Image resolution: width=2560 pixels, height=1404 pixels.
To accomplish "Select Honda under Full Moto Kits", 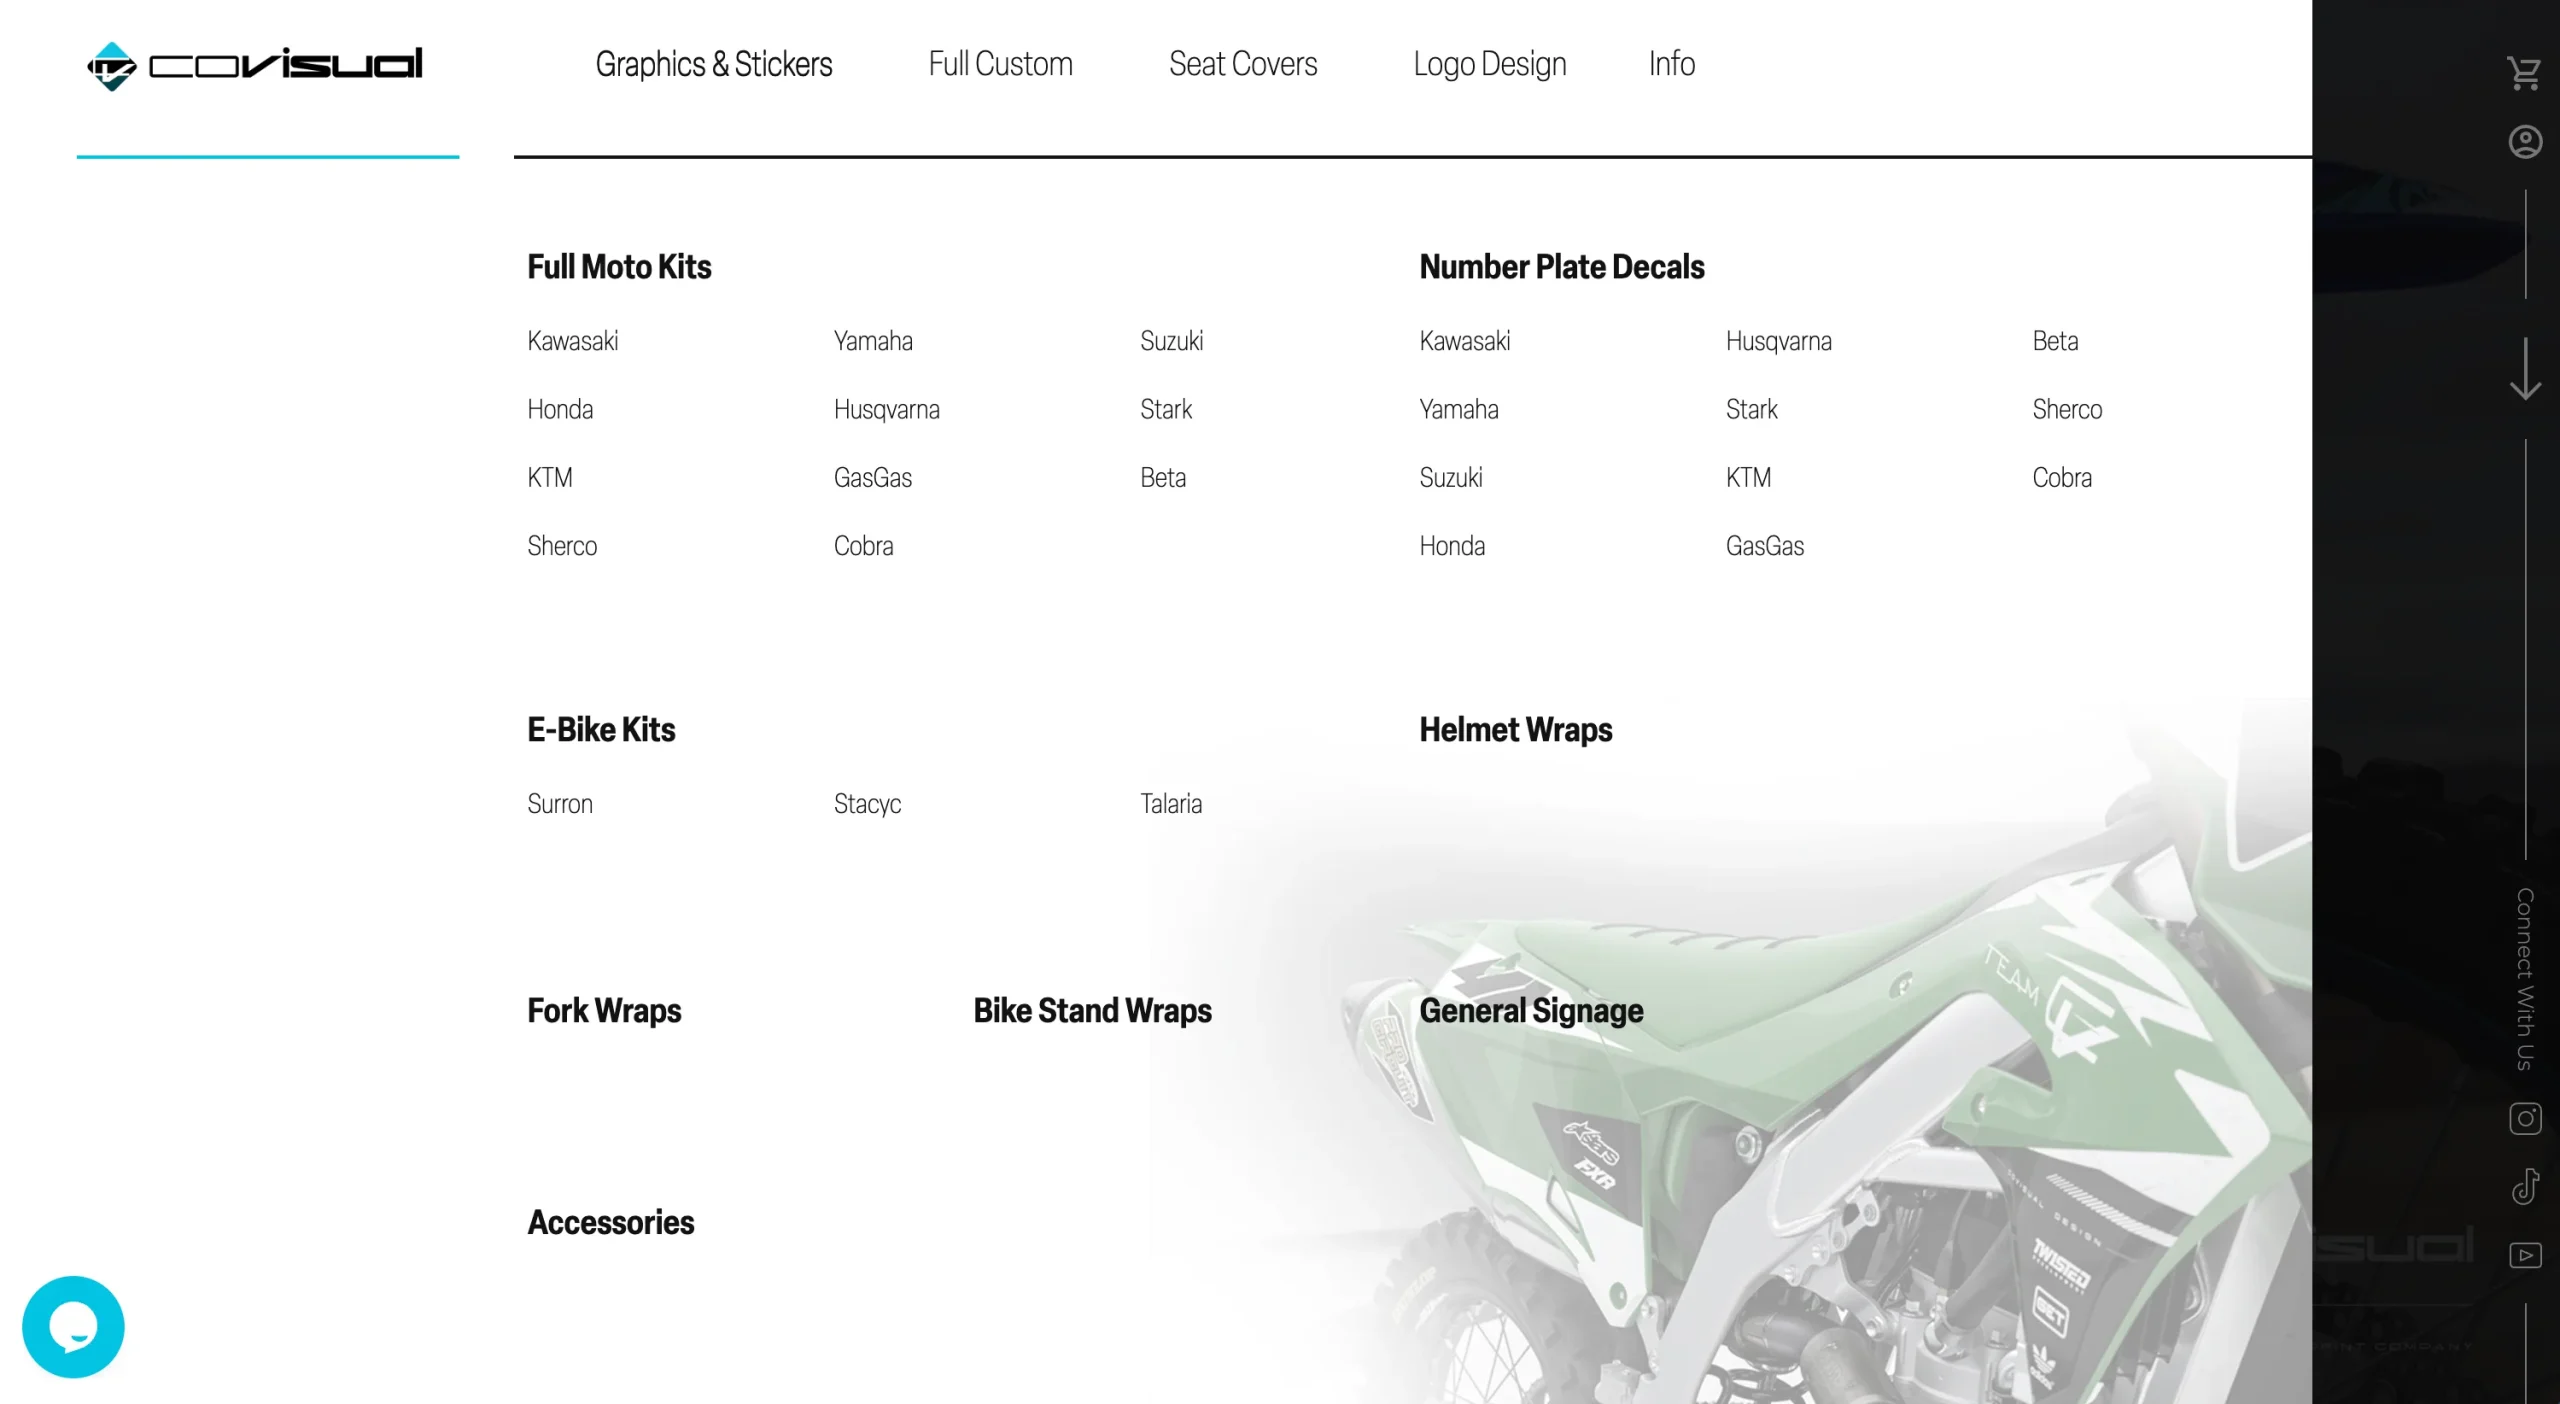I will [560, 409].
